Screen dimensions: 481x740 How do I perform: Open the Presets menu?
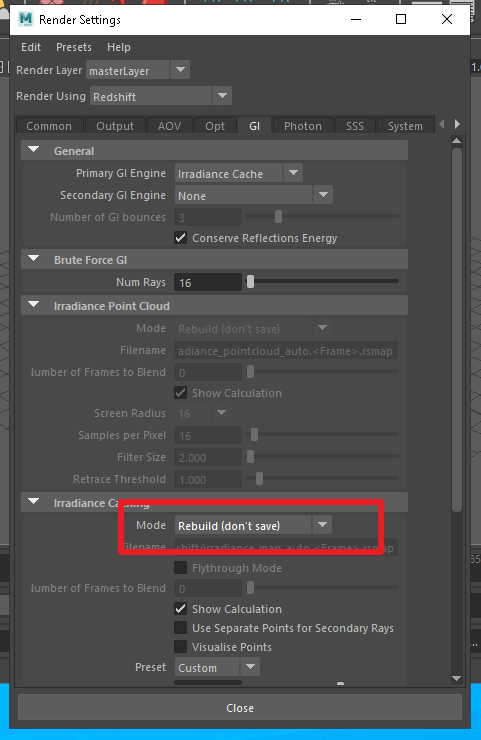[74, 47]
